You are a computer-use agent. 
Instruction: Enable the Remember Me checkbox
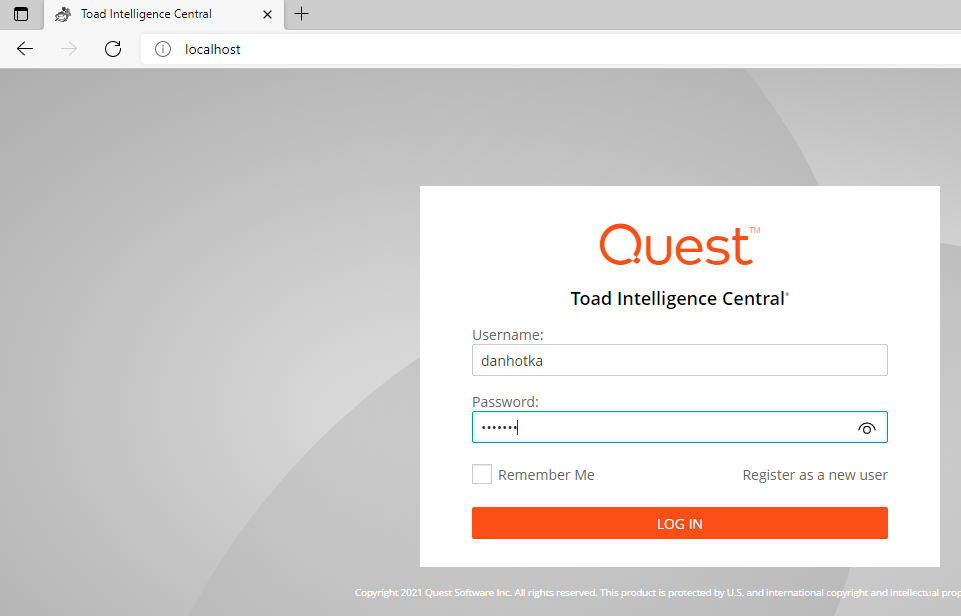482,474
